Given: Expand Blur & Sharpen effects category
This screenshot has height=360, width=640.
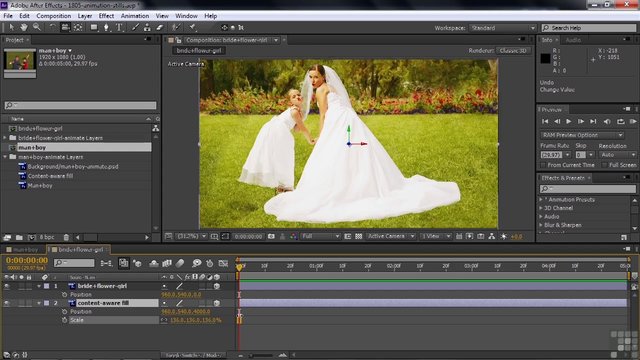Looking at the screenshot, I should pos(541,225).
